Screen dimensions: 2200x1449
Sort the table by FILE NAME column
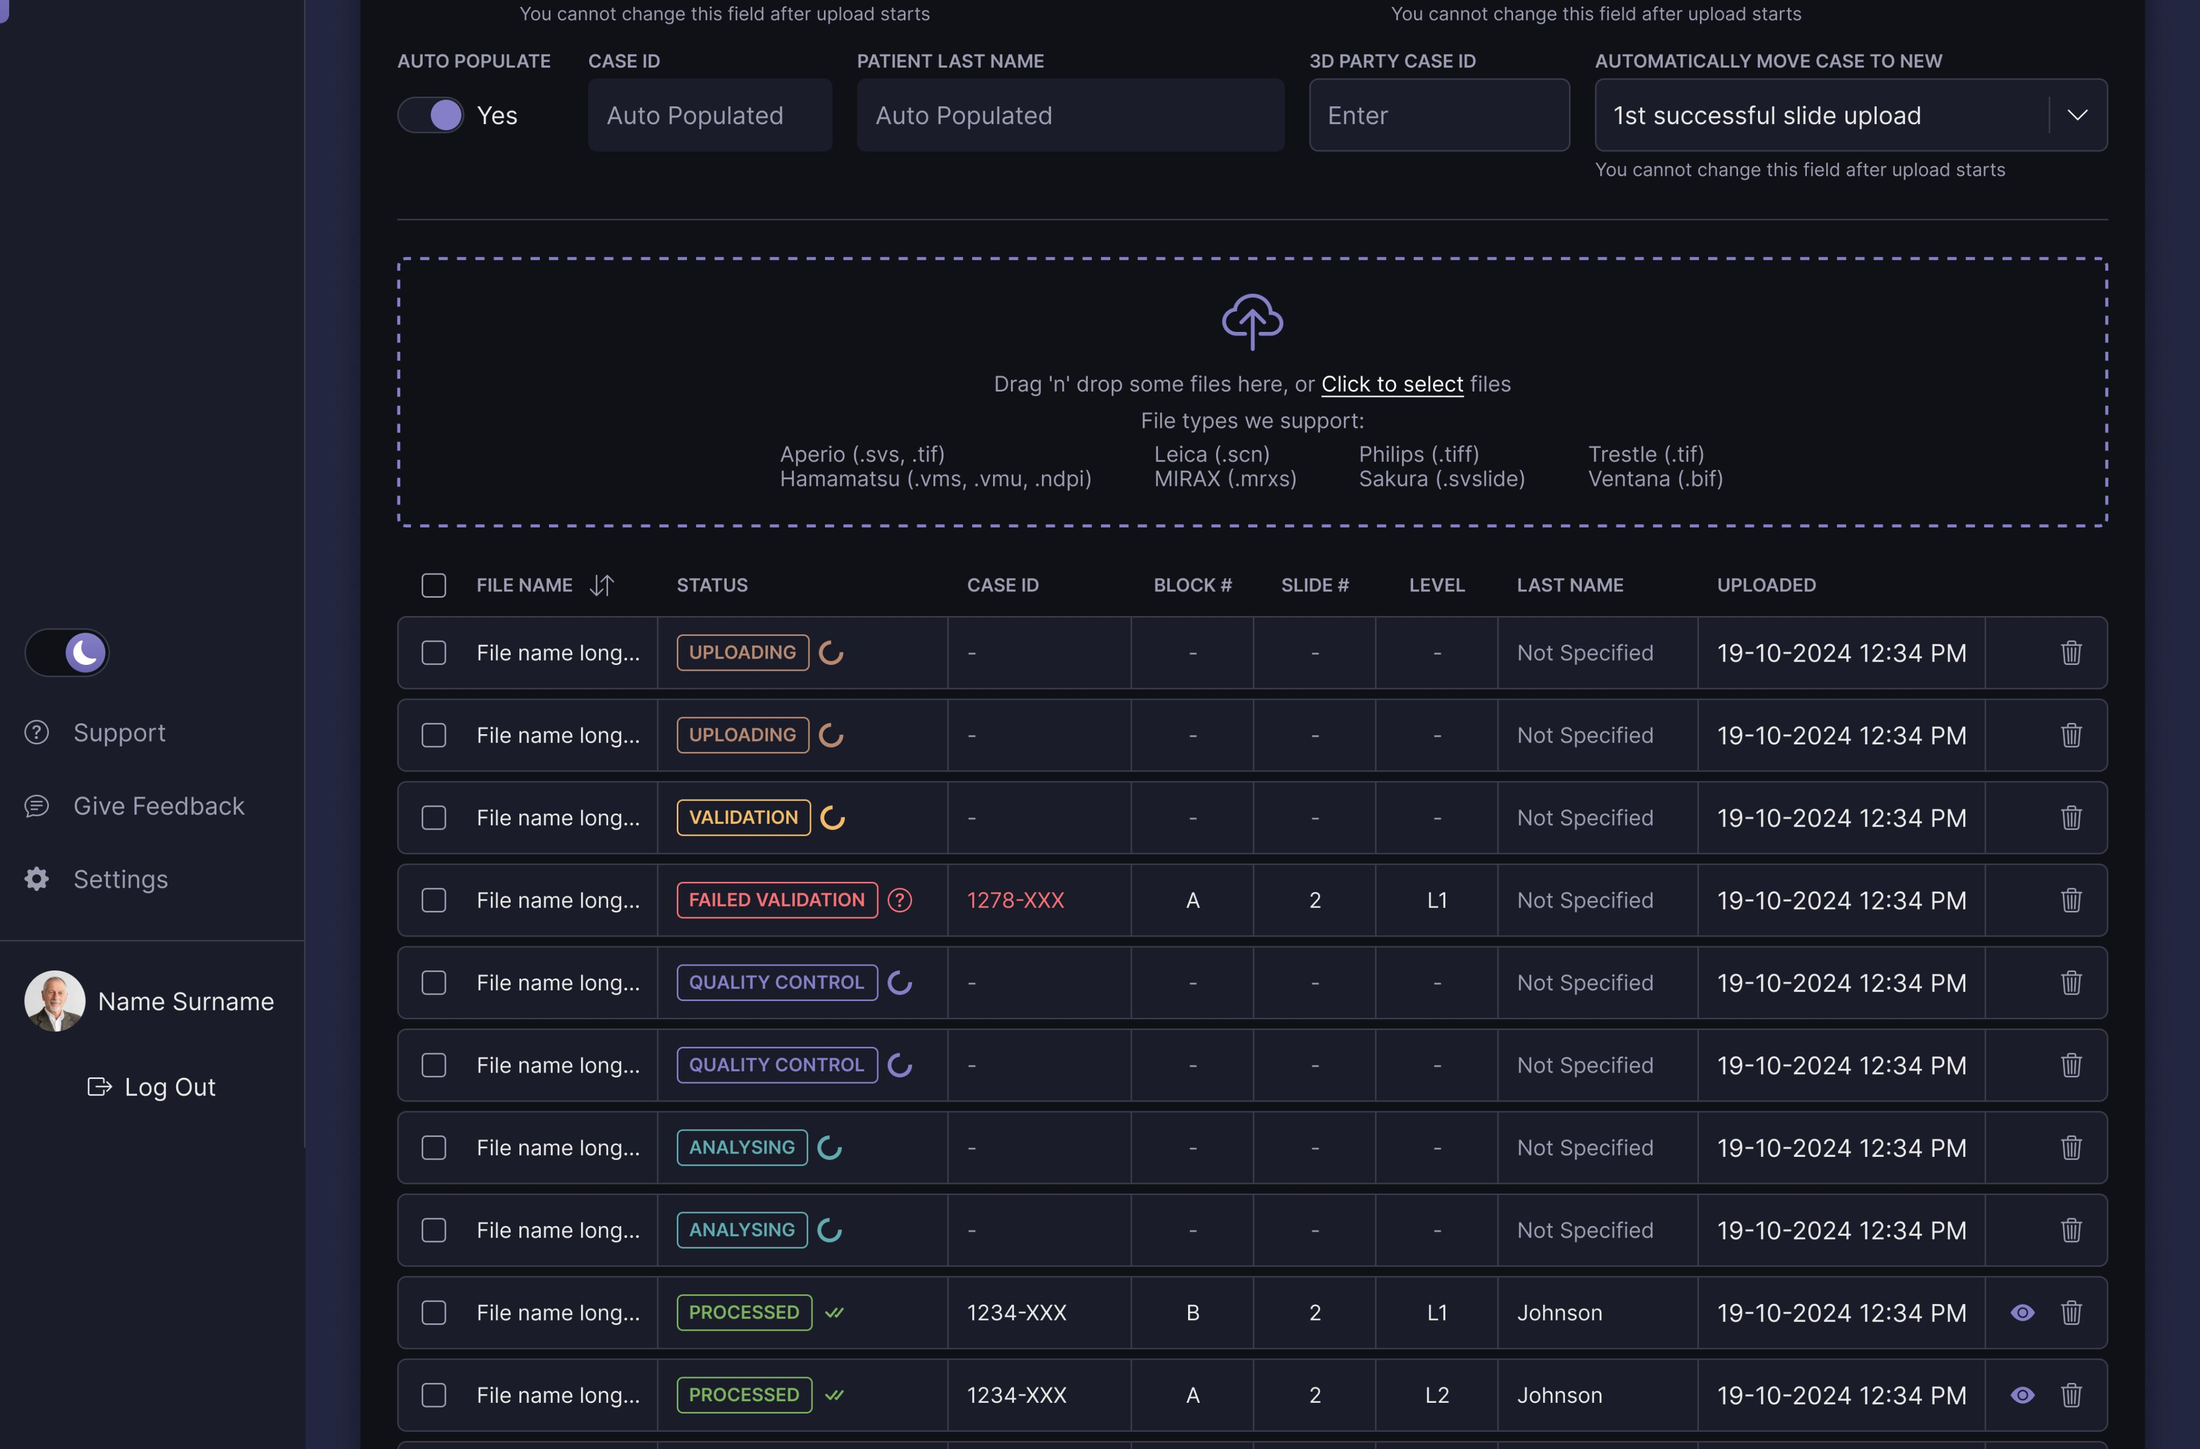603,585
